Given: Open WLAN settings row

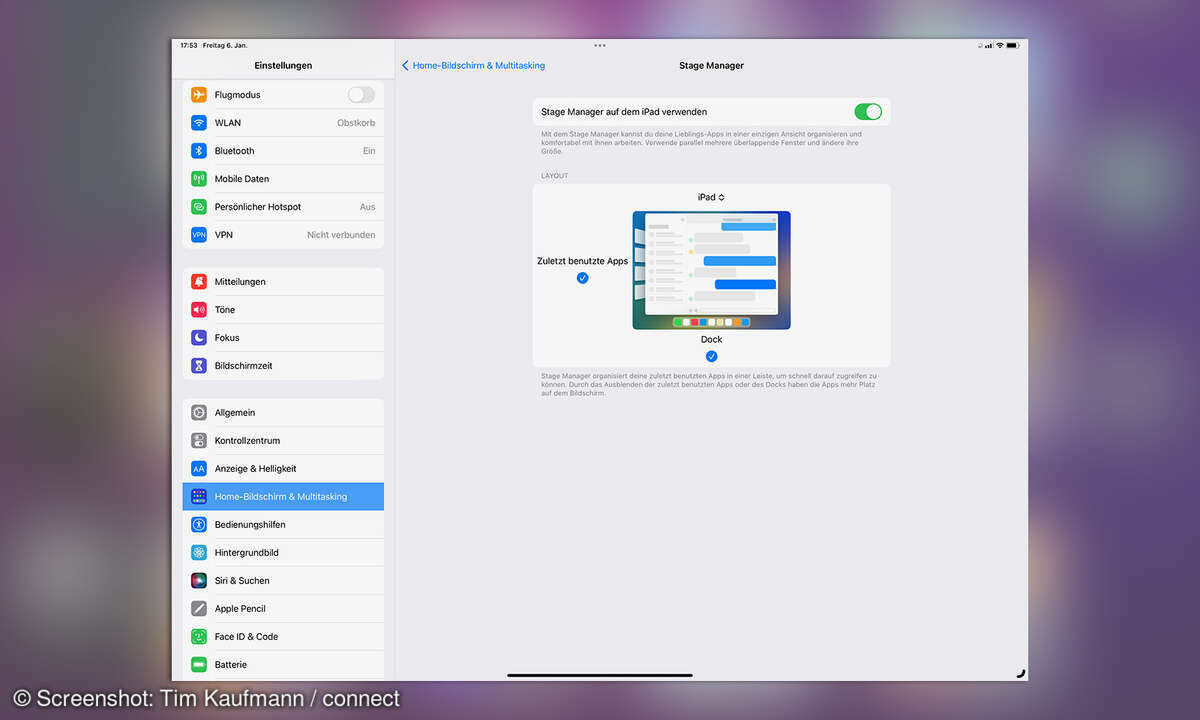Looking at the screenshot, I should pyautogui.click(x=283, y=123).
